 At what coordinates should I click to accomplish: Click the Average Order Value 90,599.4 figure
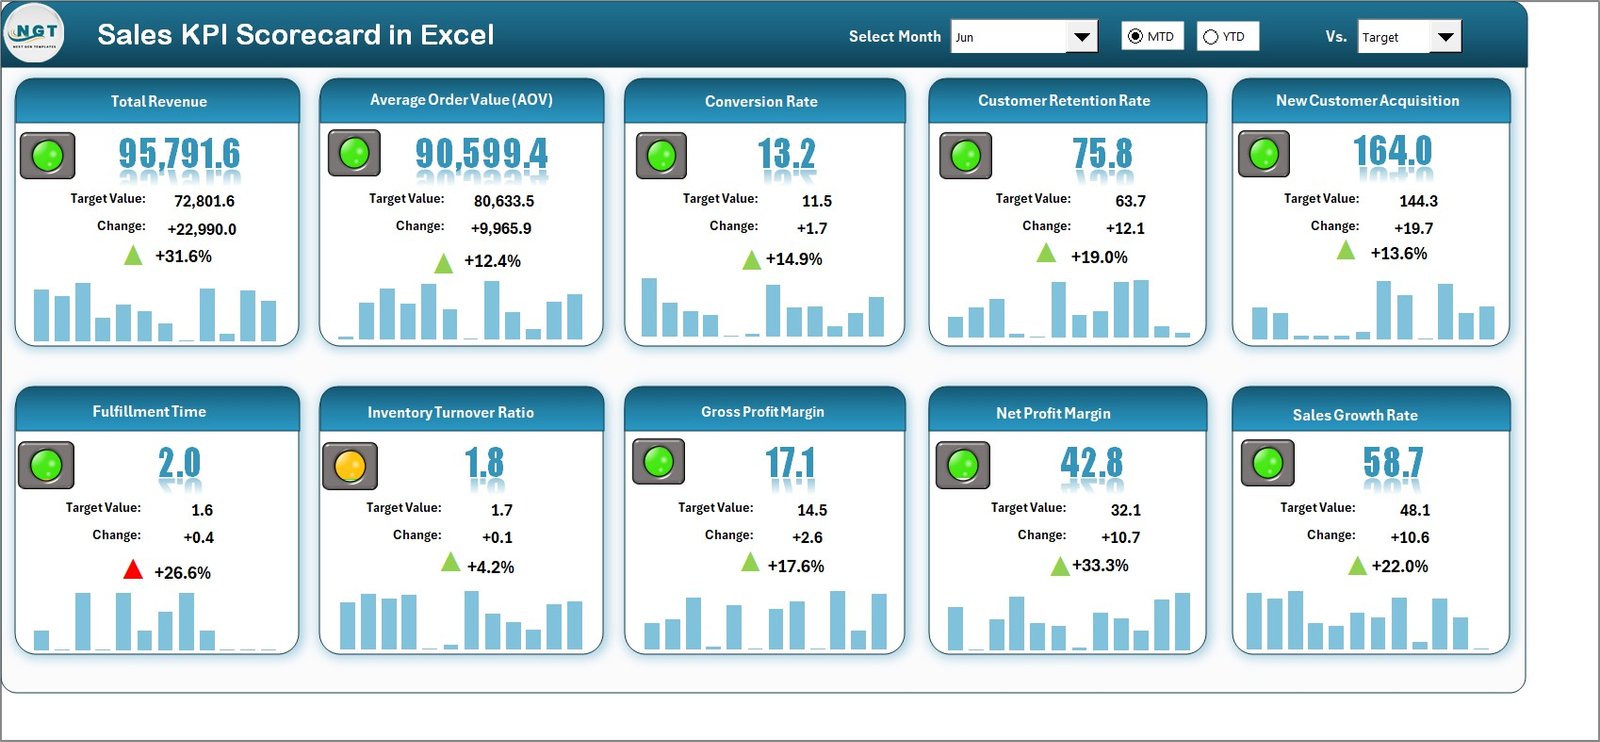click(x=481, y=154)
